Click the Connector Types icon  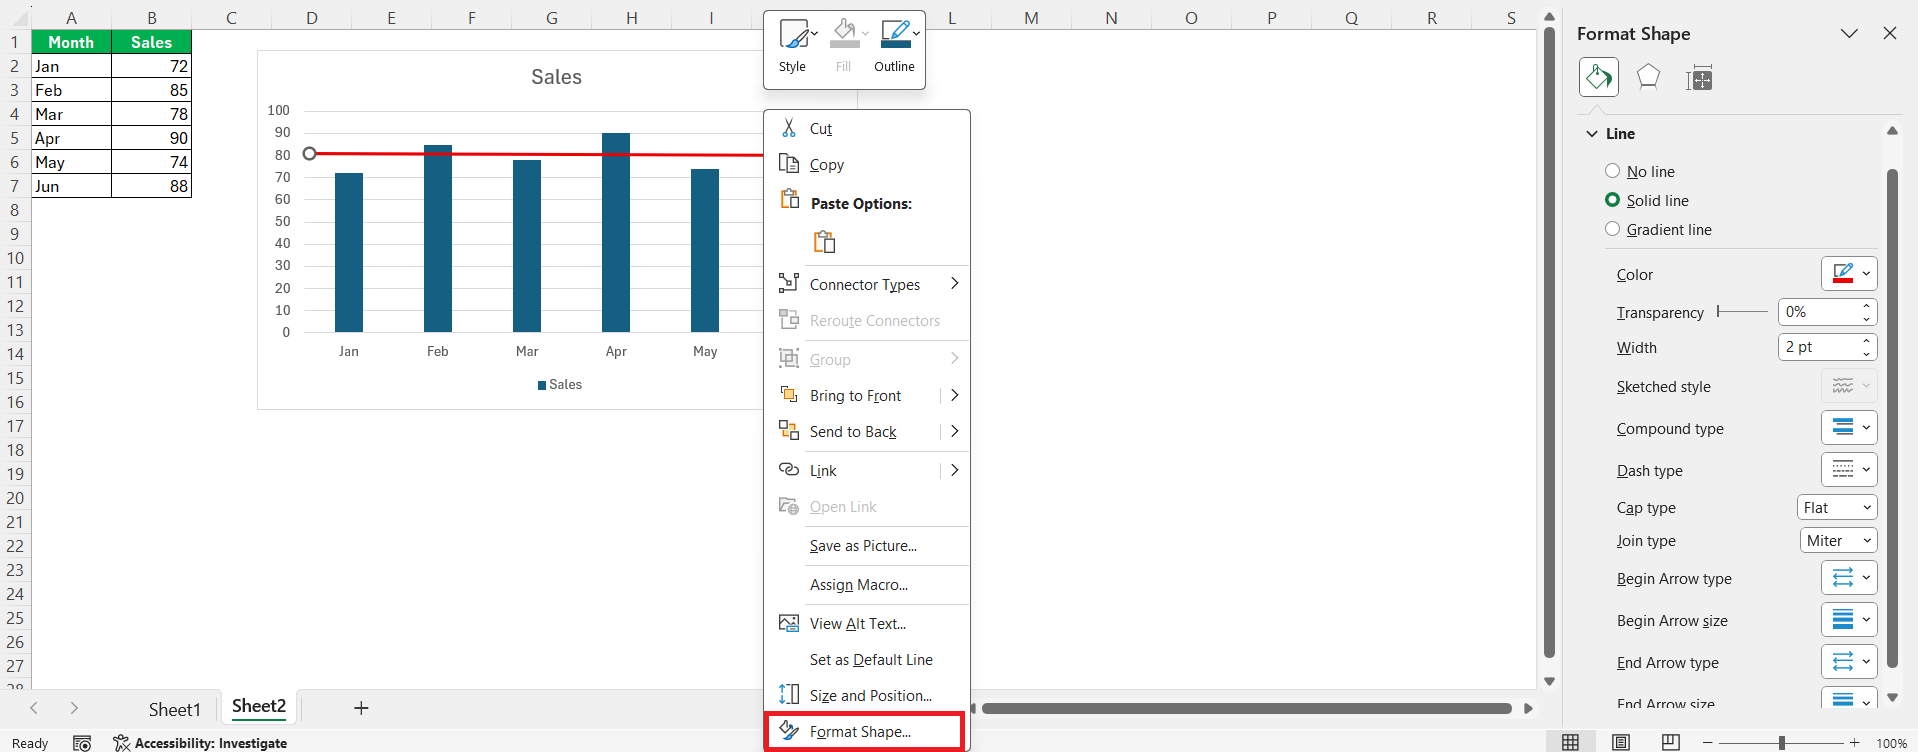tap(789, 283)
